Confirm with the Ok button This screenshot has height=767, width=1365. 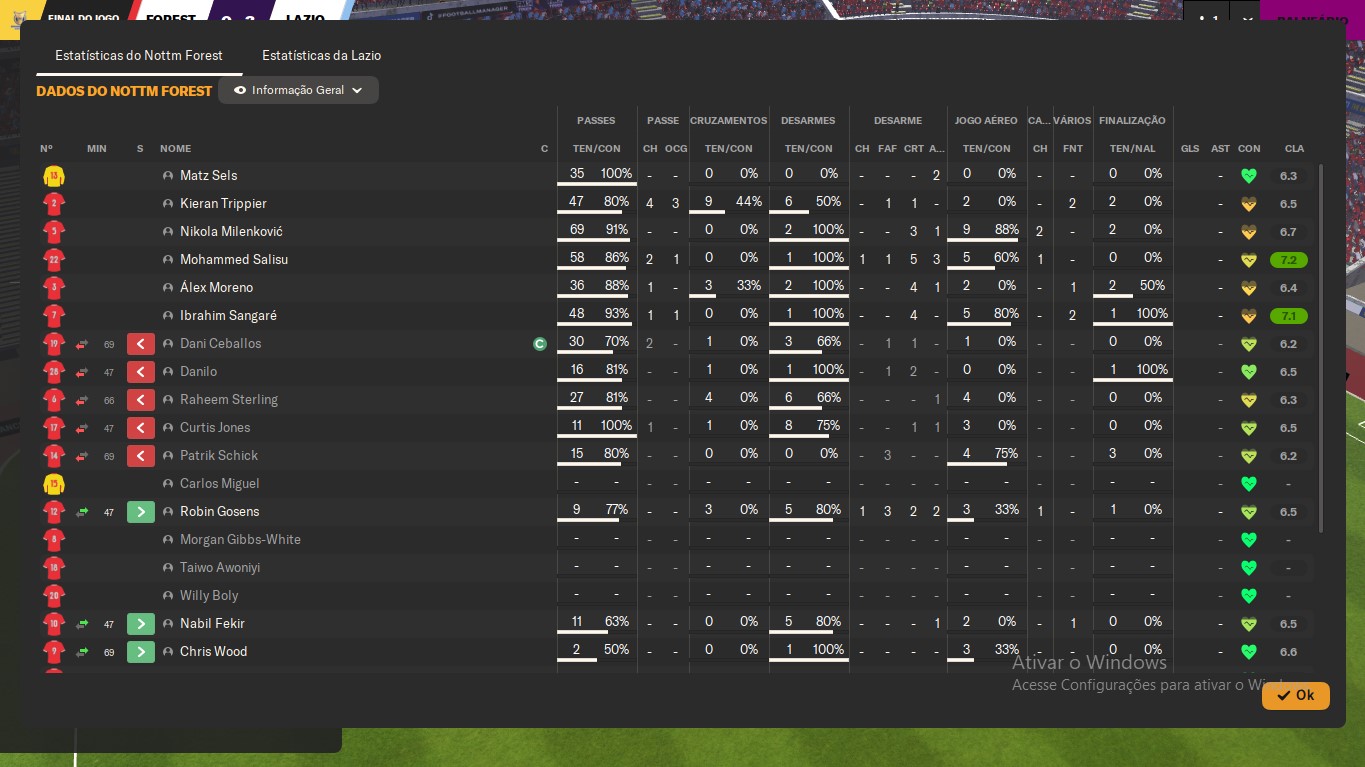pyautogui.click(x=1295, y=695)
